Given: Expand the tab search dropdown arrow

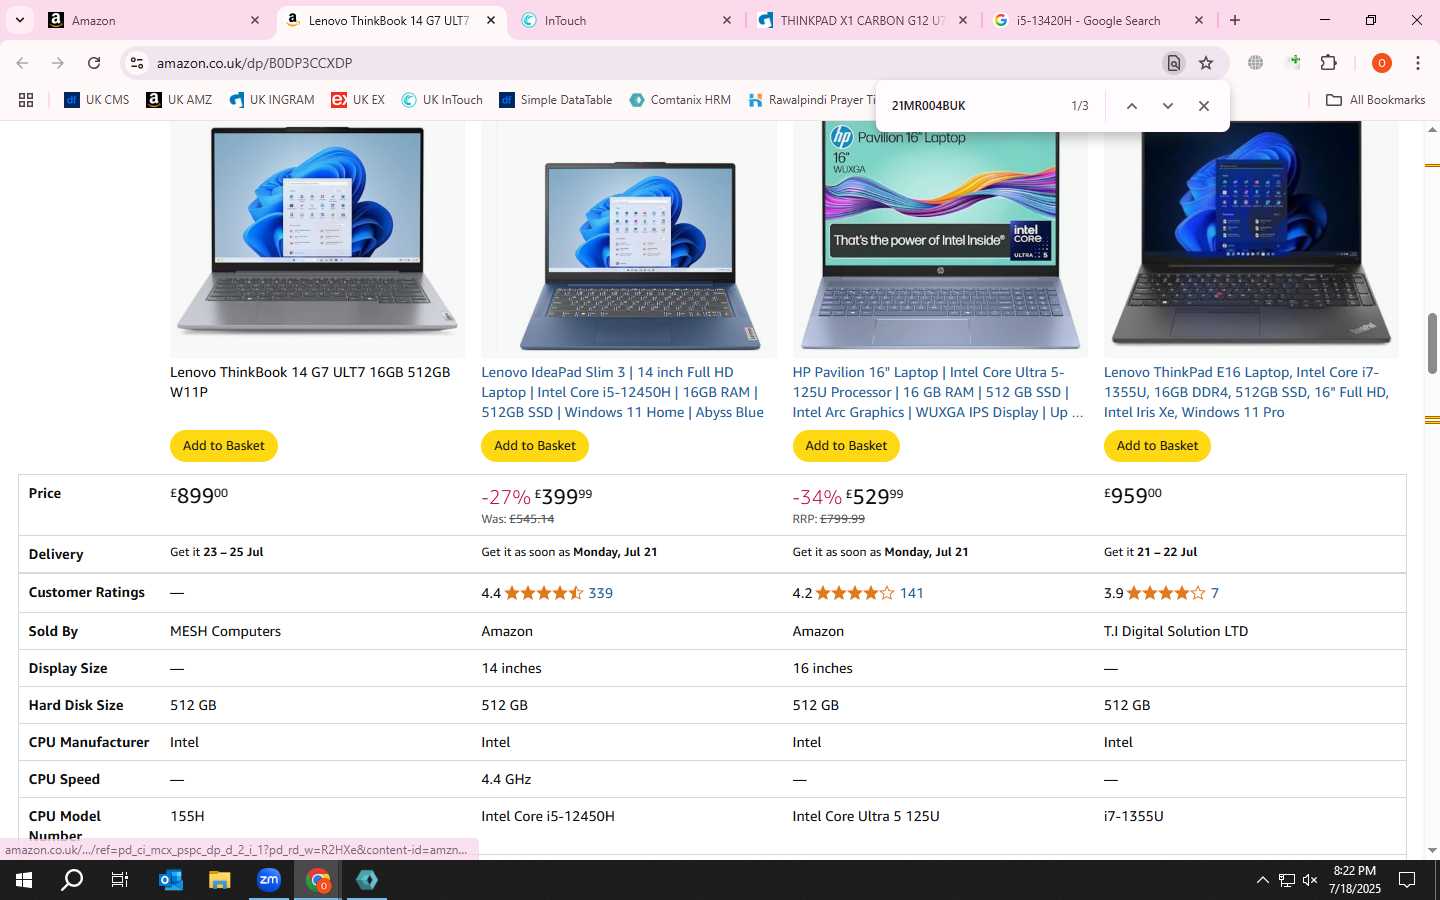Looking at the screenshot, I should (19, 20).
